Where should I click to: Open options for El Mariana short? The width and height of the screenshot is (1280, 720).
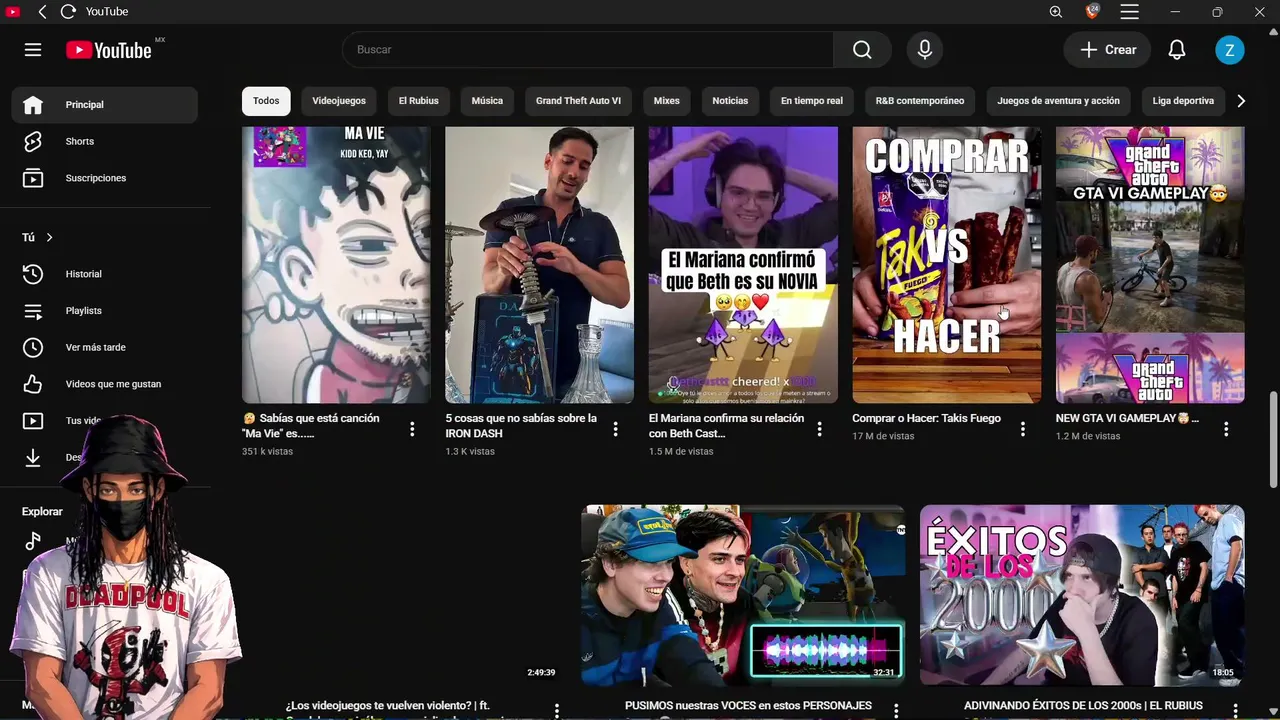tap(819, 429)
